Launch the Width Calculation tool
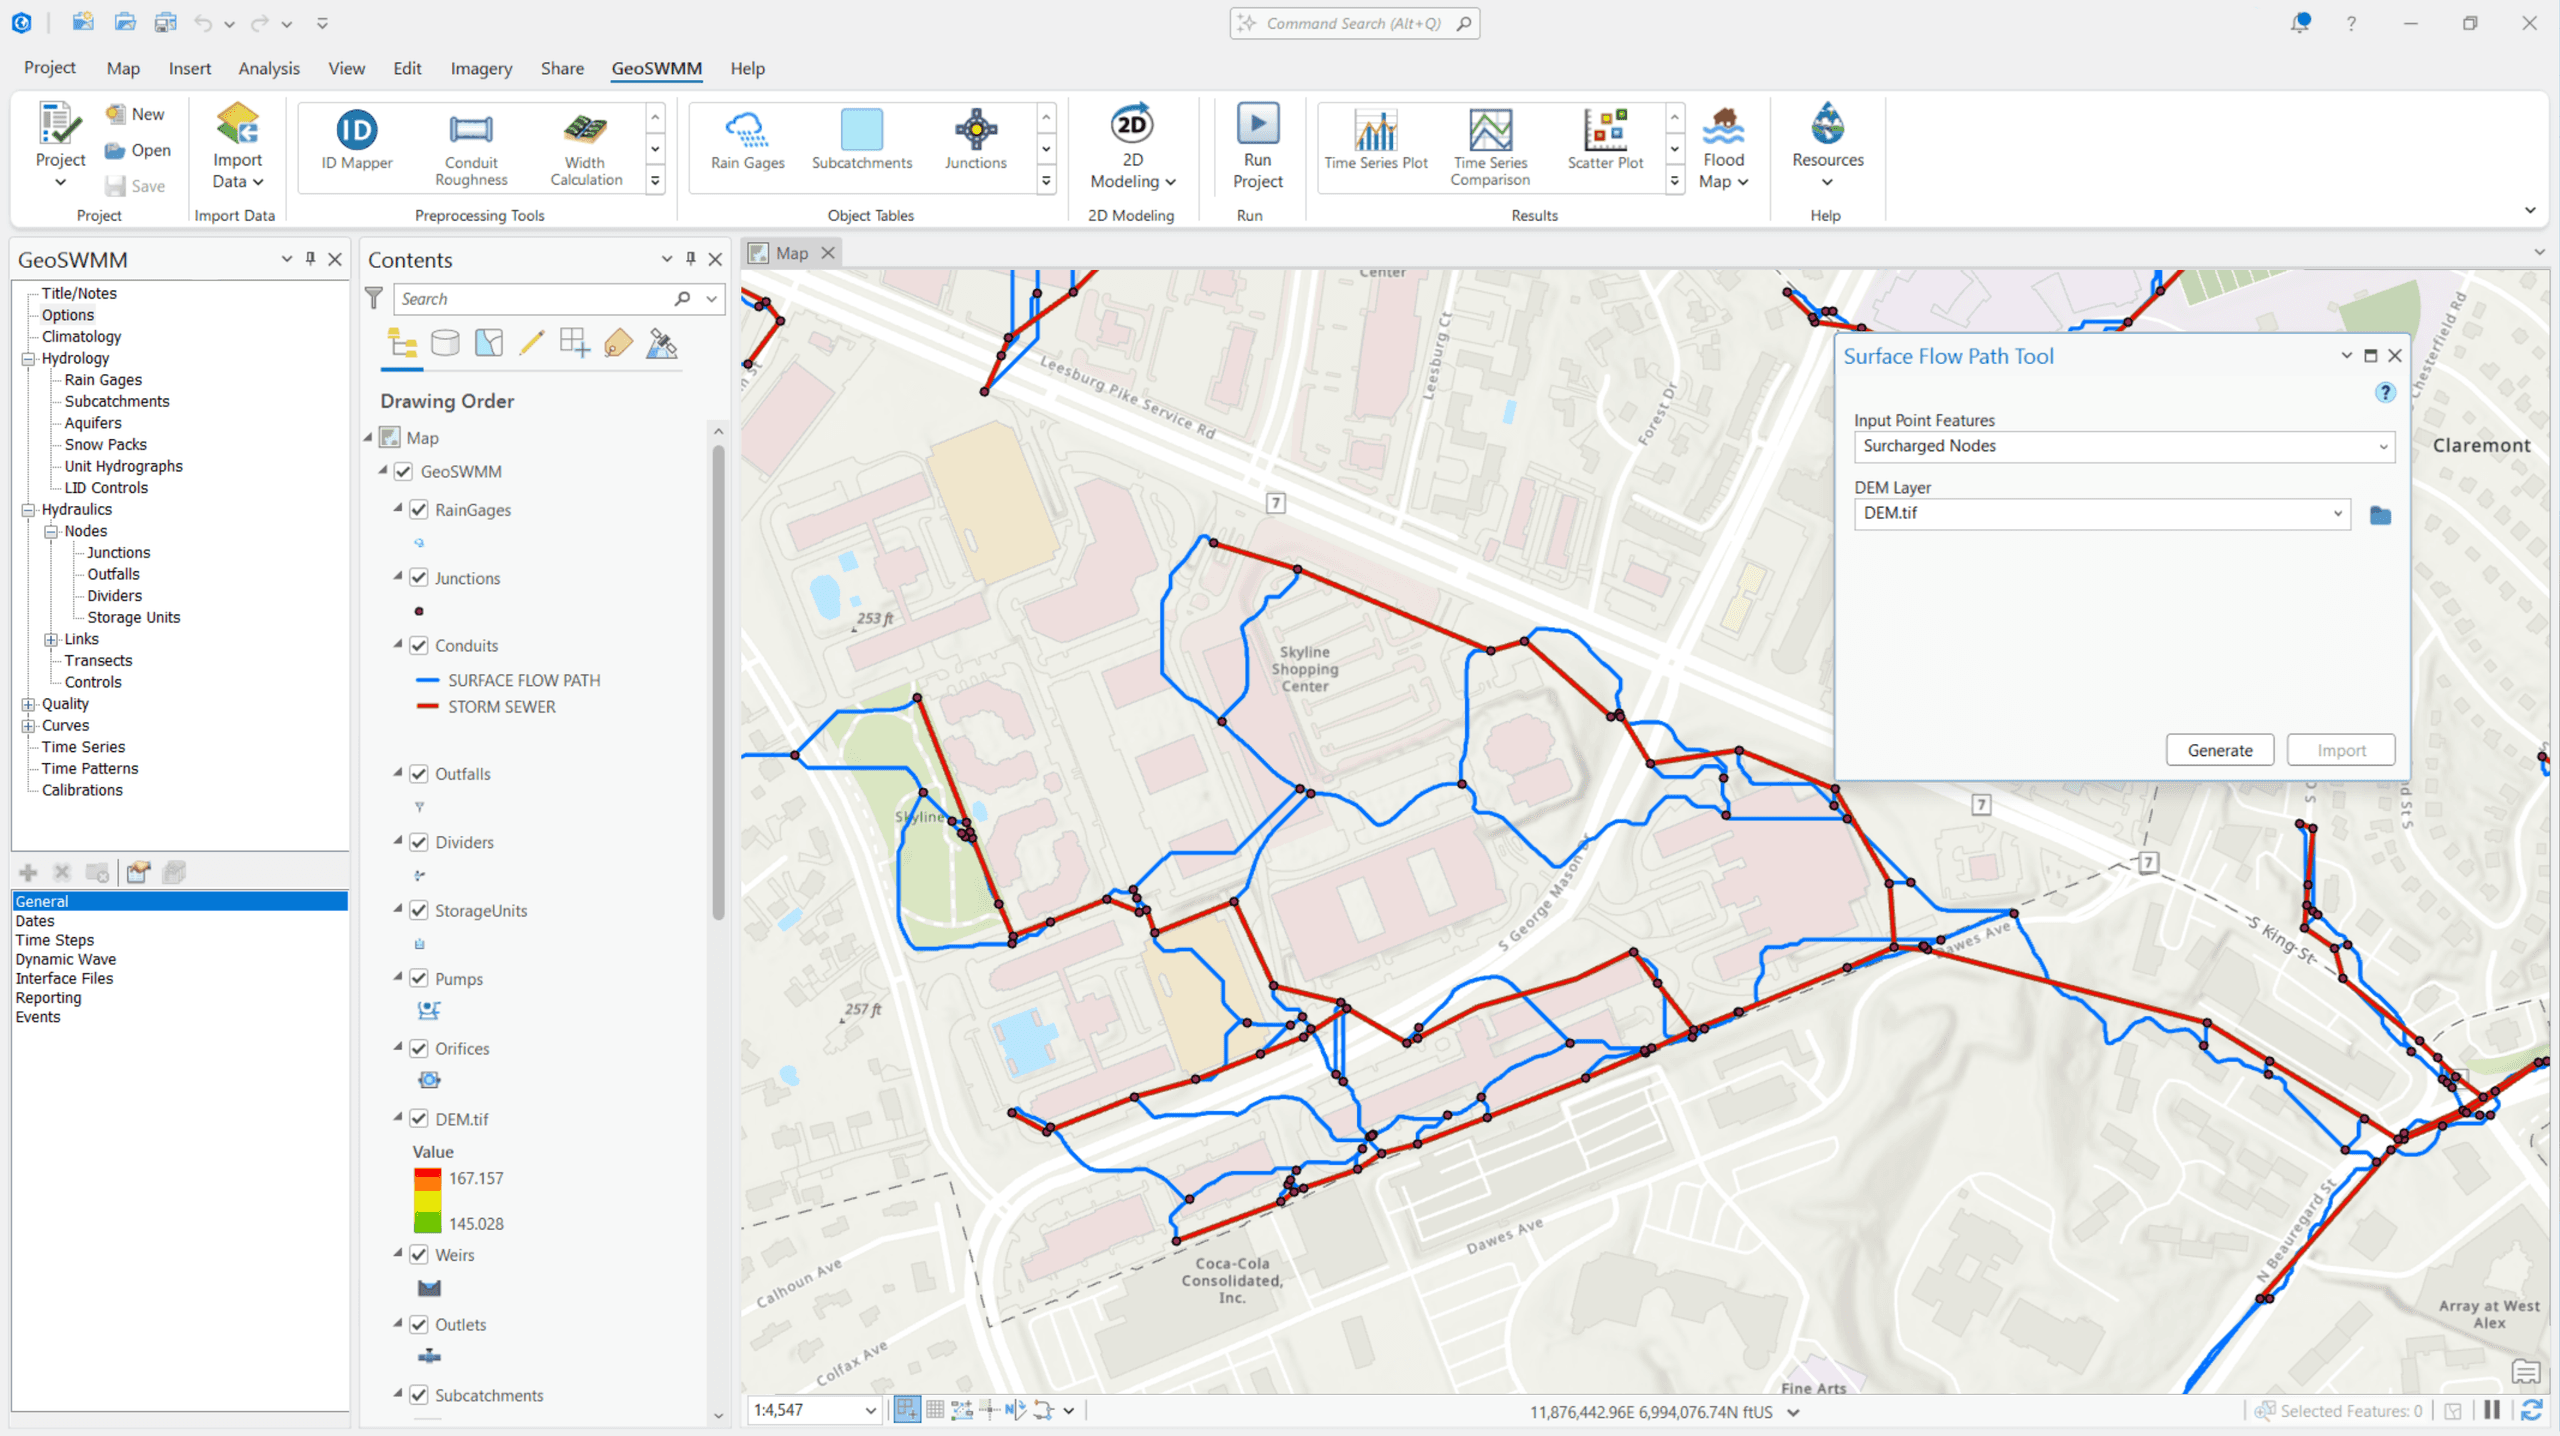 pyautogui.click(x=585, y=145)
